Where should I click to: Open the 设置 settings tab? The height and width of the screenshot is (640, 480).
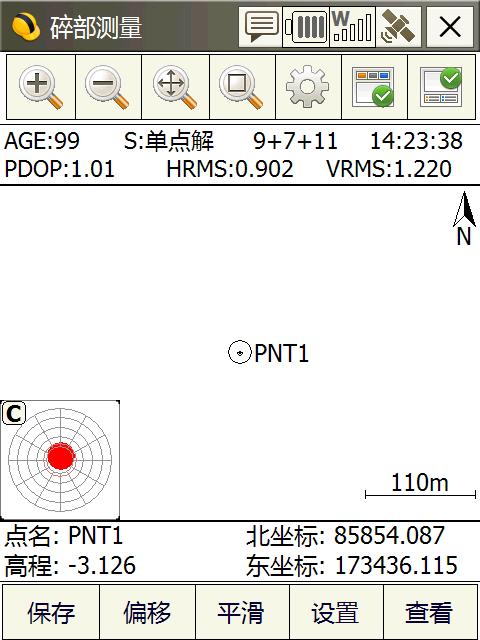[336, 612]
